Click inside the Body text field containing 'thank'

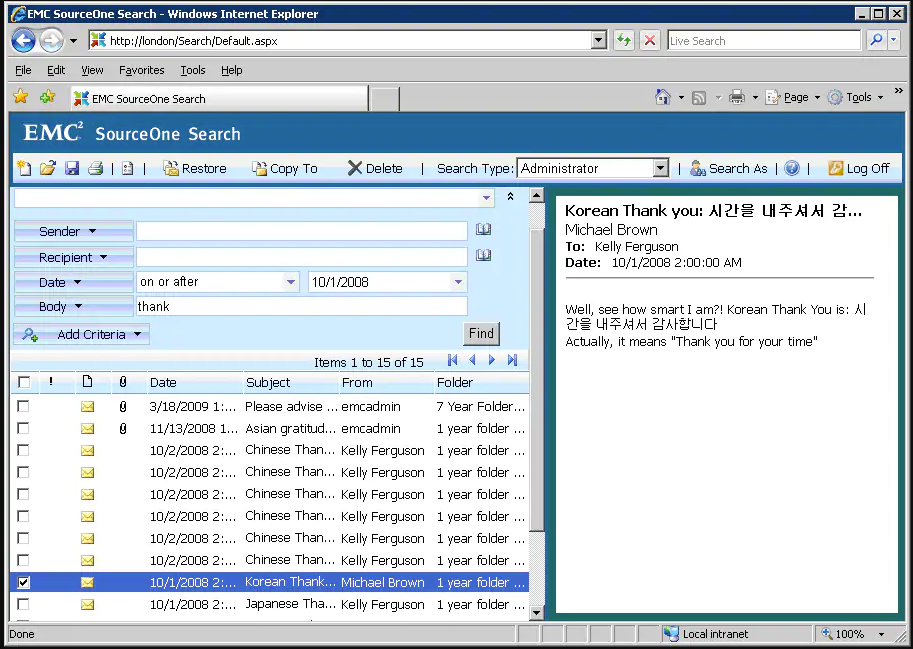coord(301,306)
